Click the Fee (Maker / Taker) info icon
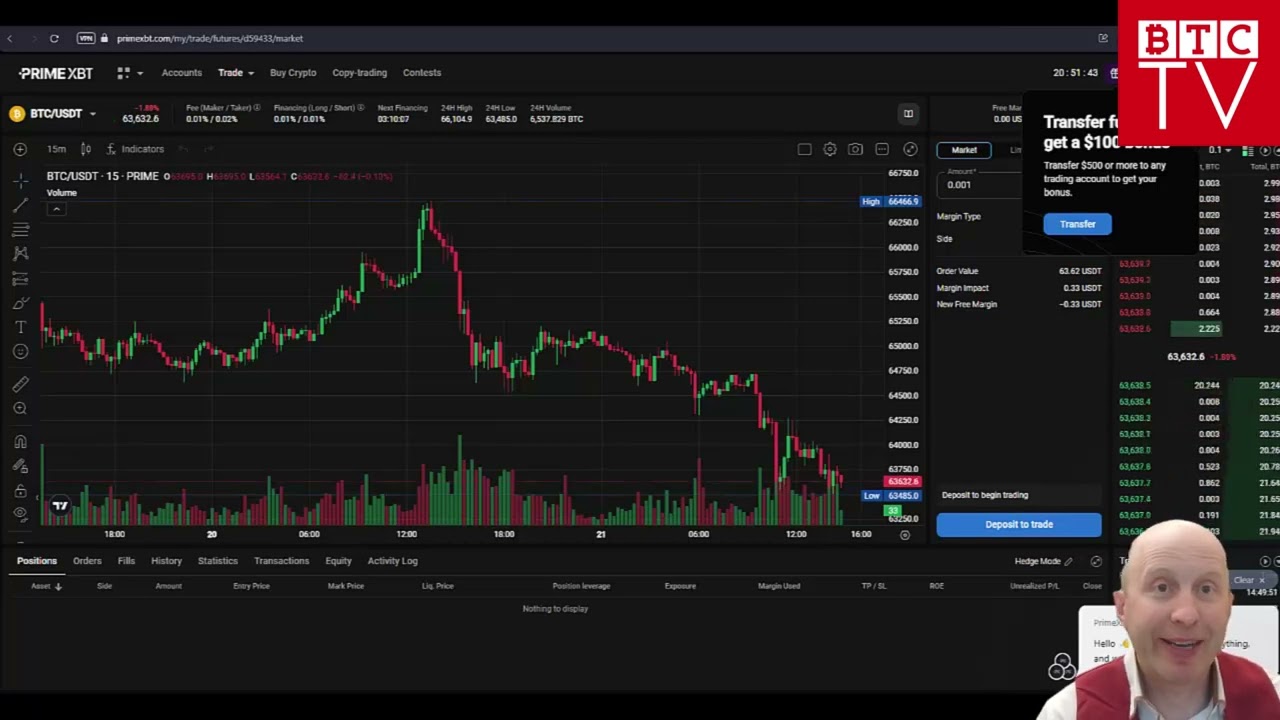Screen dimensions: 1280x720 click(x=257, y=108)
